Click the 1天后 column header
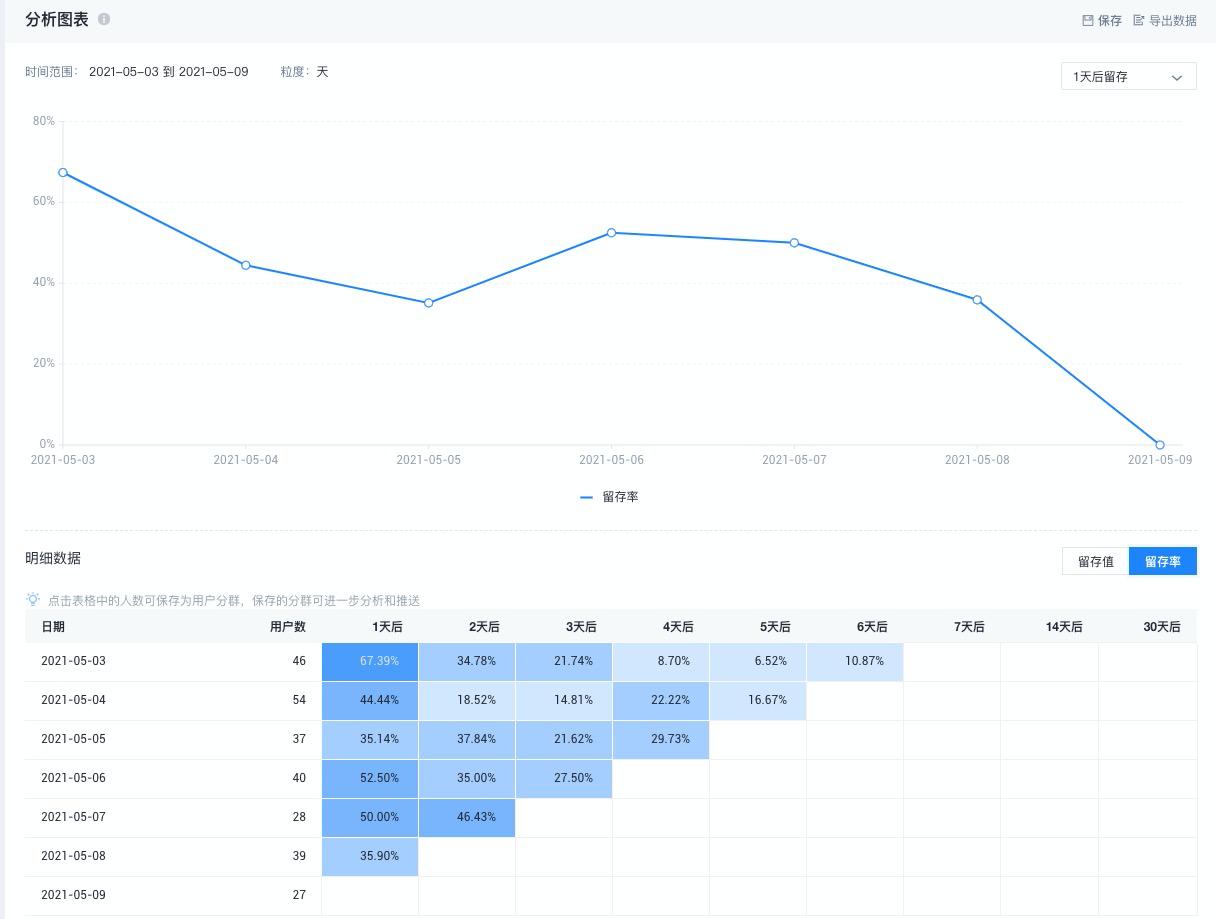1216x919 pixels. point(387,627)
